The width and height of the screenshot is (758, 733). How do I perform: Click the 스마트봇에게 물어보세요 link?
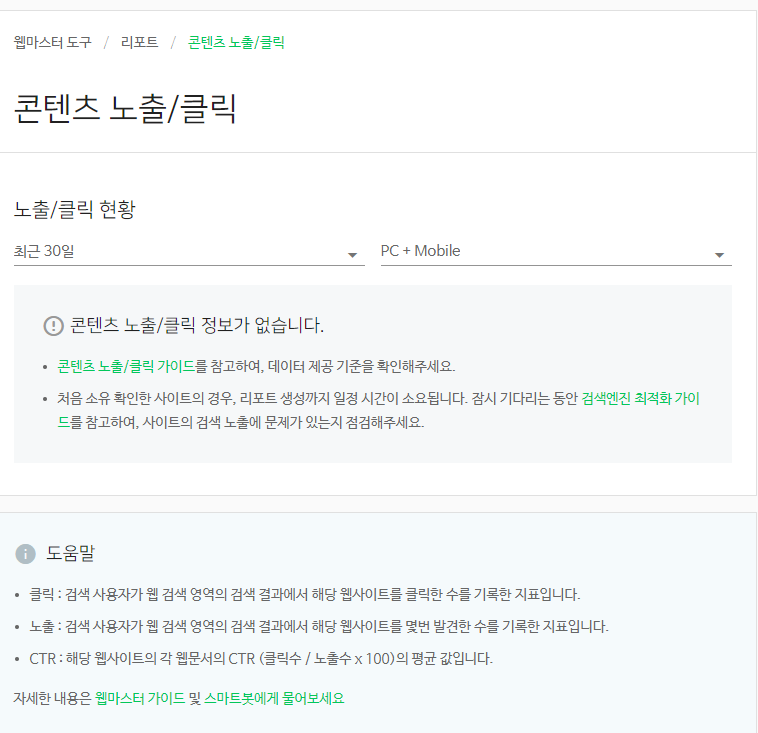[274, 699]
